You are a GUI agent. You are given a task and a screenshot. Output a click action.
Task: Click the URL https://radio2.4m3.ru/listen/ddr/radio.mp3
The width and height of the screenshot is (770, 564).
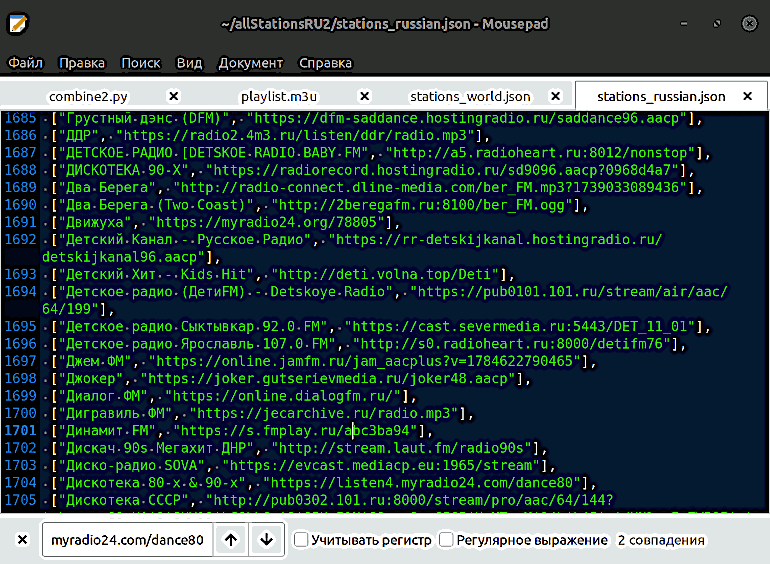295,135
